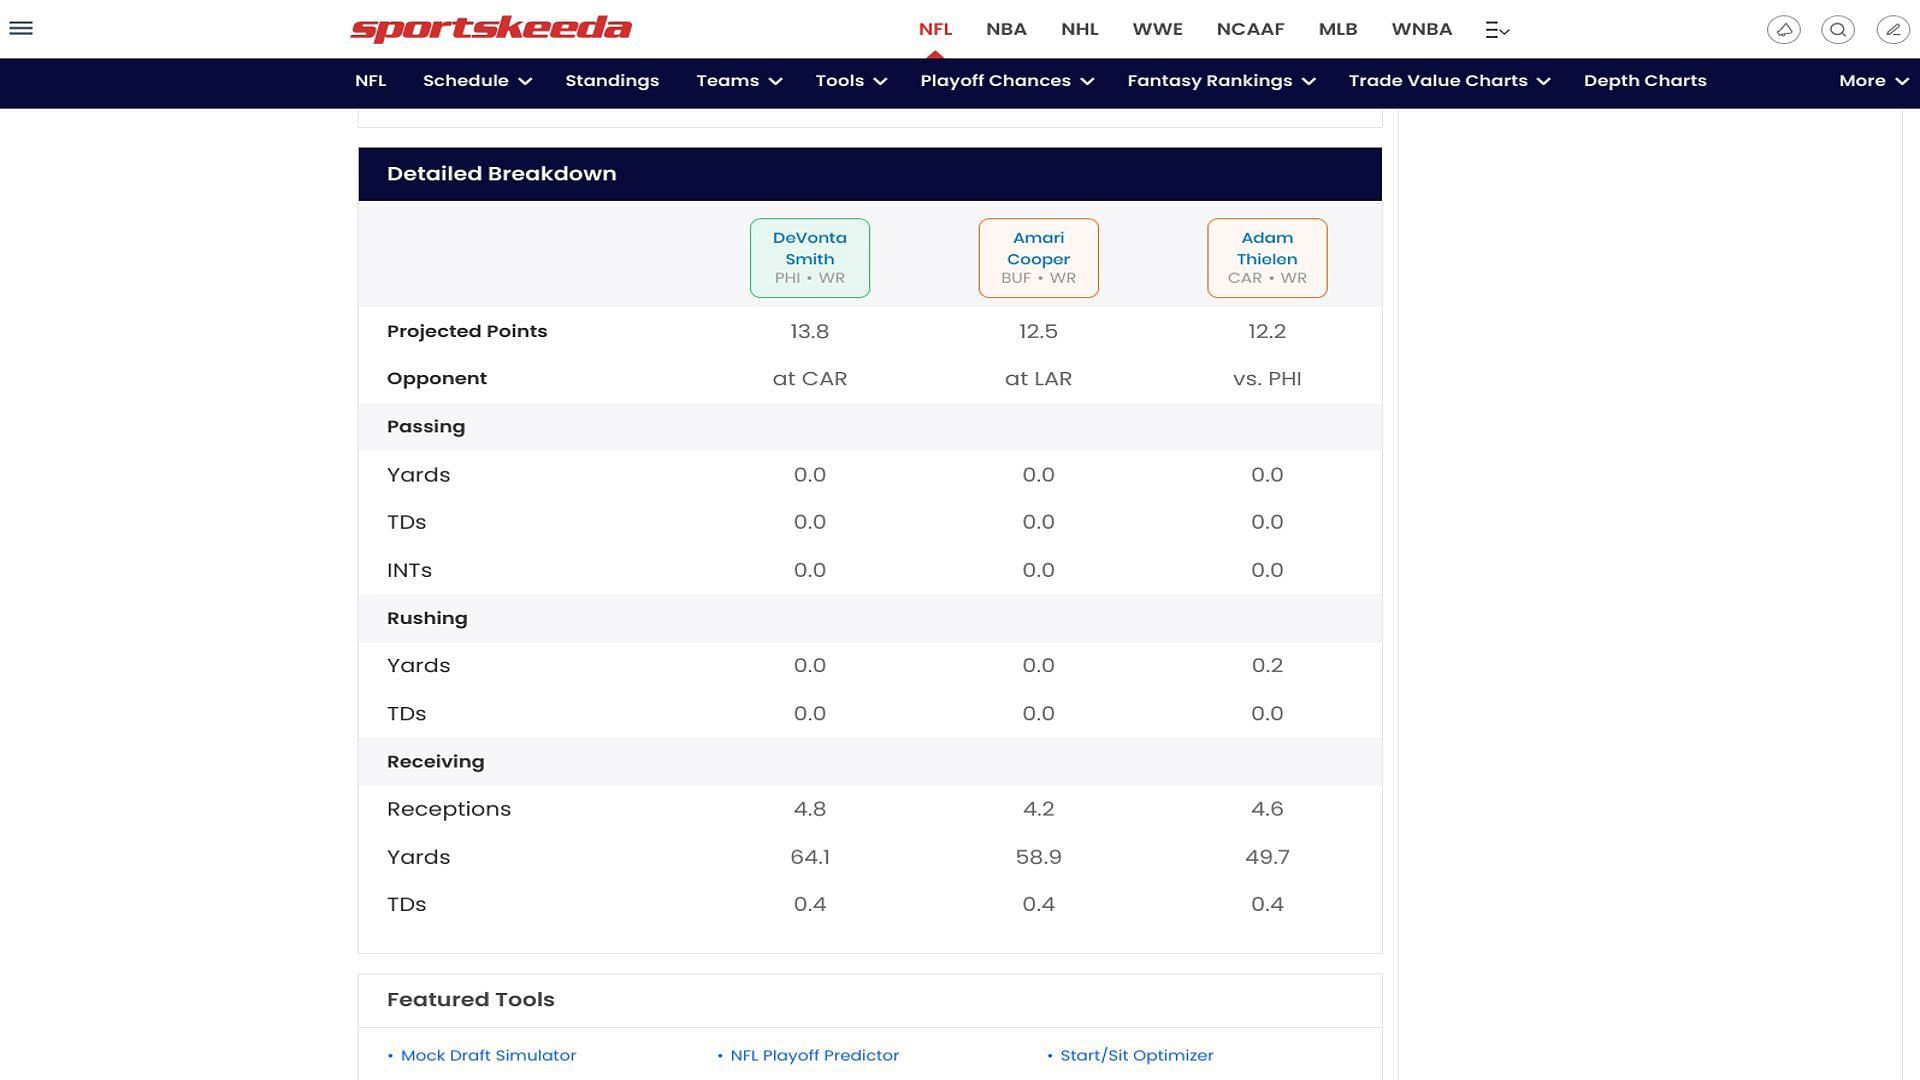
Task: Click the Sportskeeda logo
Action: pos(491,28)
